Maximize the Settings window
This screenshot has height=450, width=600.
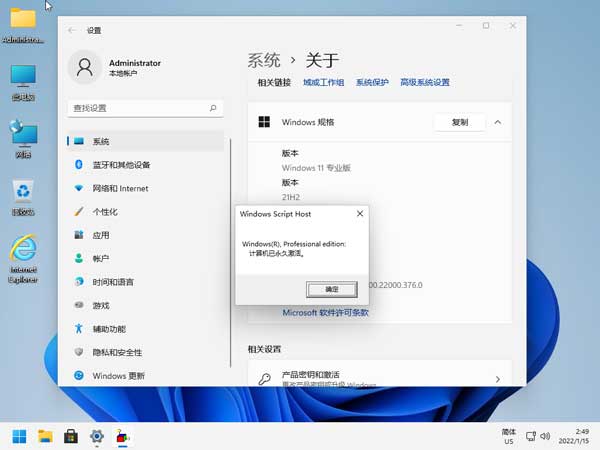click(486, 26)
